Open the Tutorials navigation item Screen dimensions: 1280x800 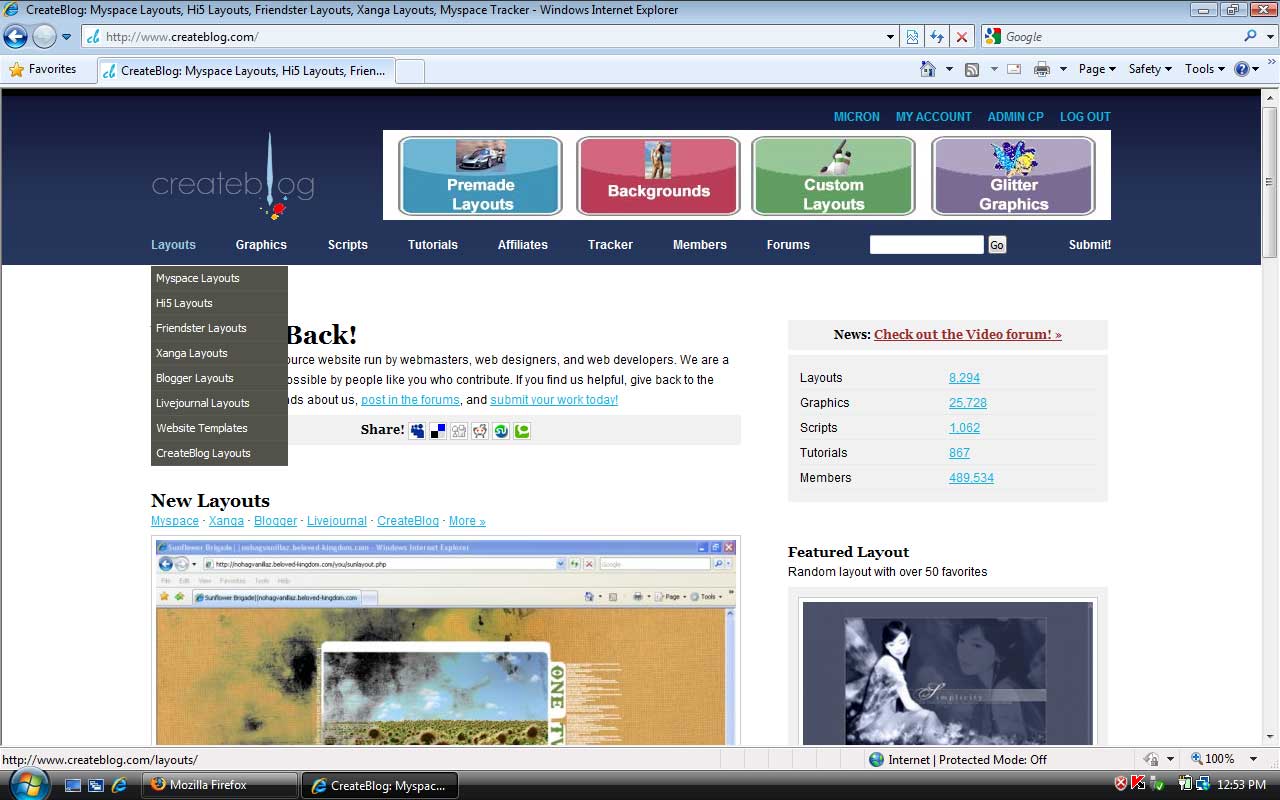click(x=433, y=245)
